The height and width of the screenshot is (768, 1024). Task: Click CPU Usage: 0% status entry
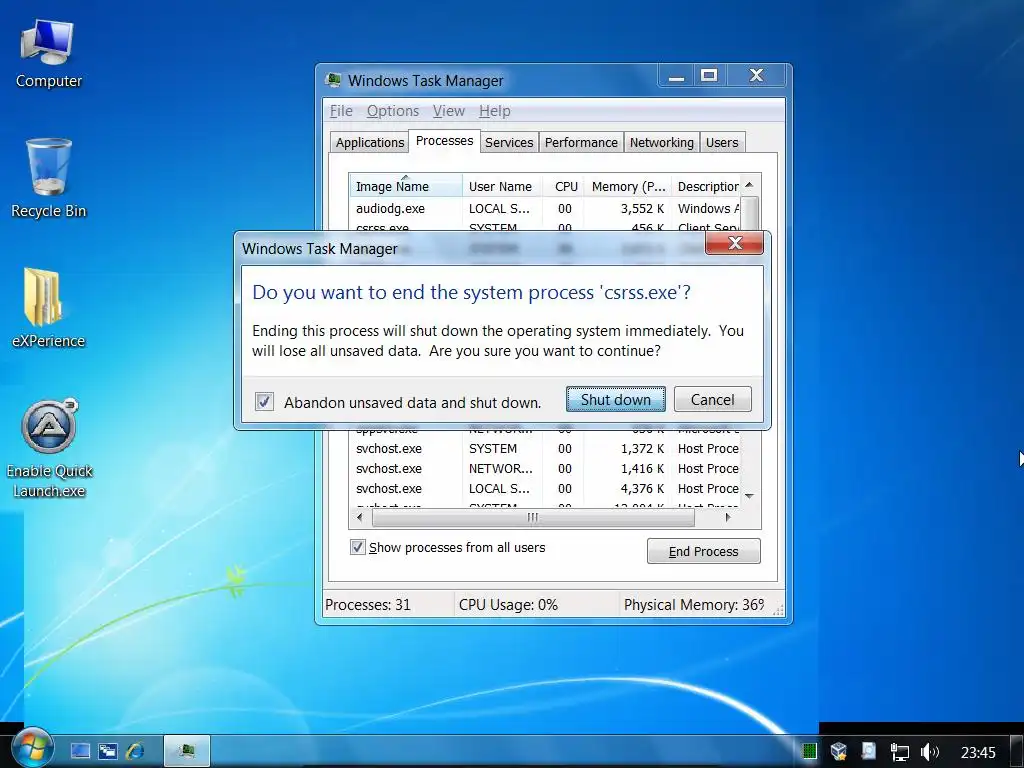pos(508,605)
